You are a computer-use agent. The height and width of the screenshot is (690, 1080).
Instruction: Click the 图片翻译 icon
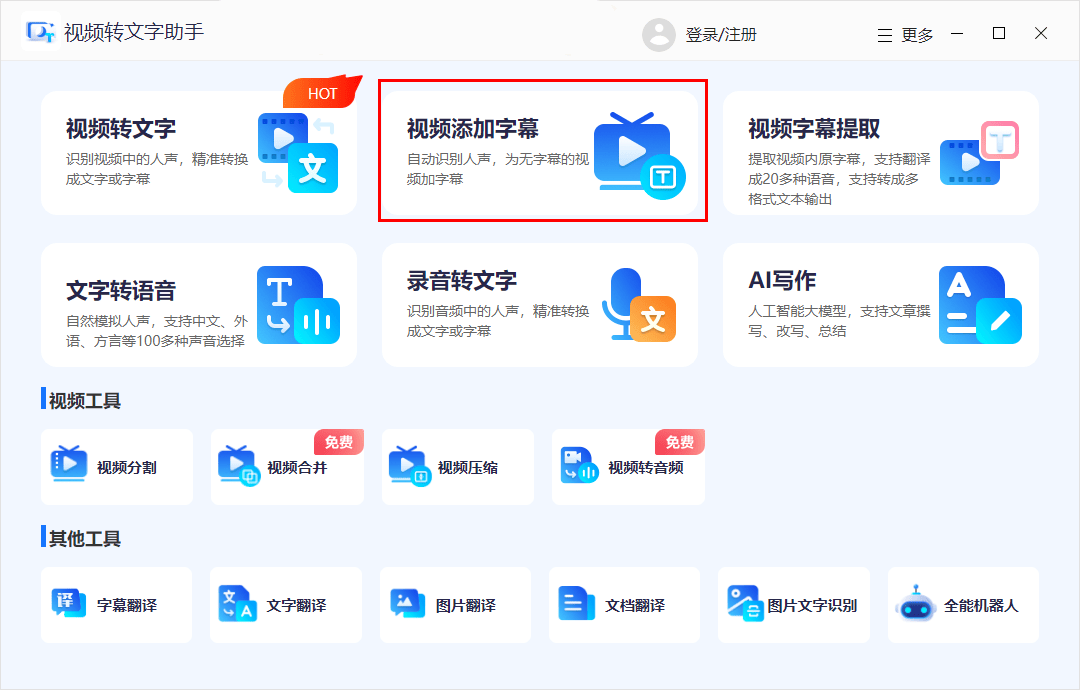click(408, 603)
